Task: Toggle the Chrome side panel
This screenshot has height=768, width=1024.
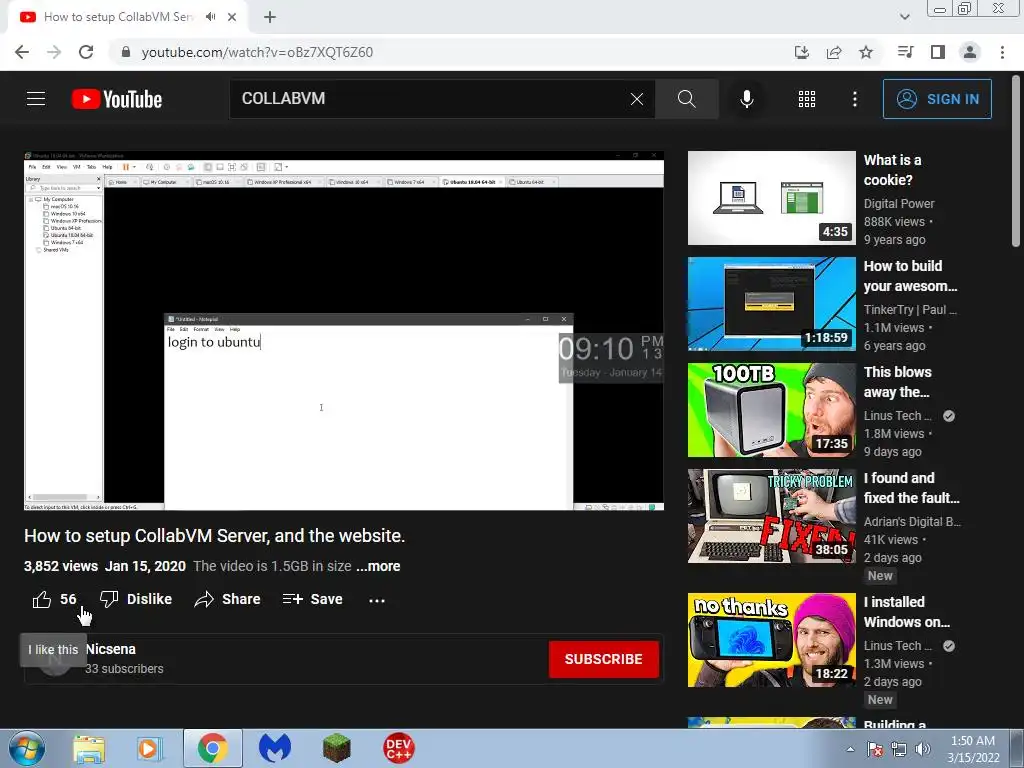Action: 938,52
